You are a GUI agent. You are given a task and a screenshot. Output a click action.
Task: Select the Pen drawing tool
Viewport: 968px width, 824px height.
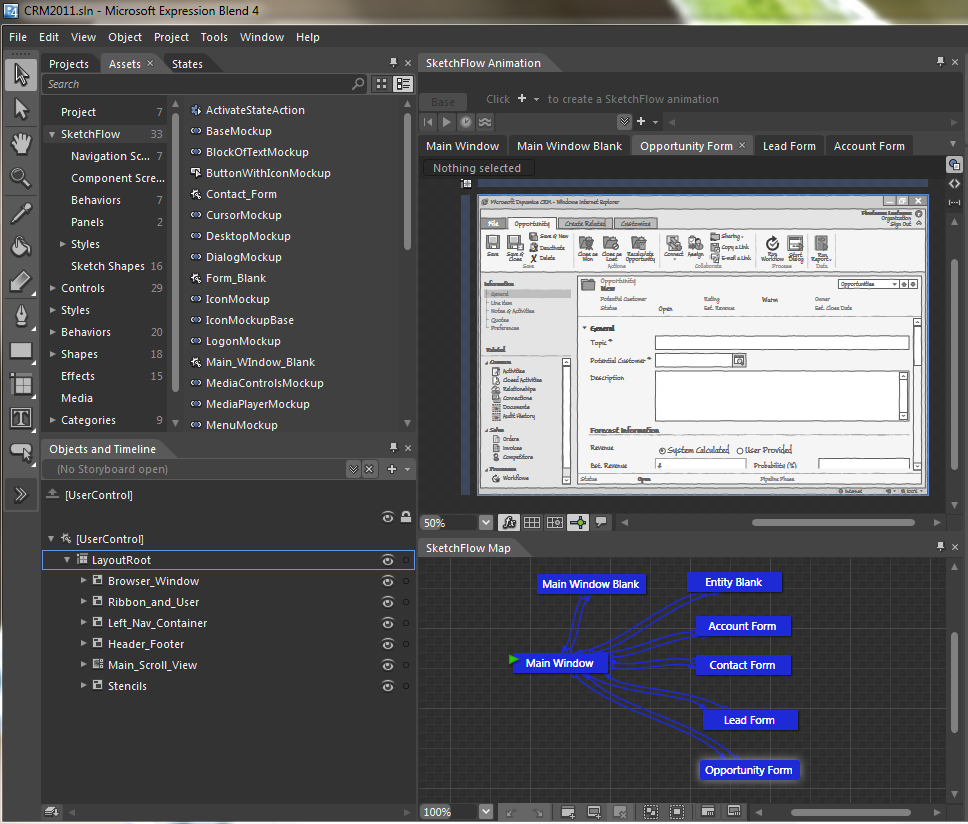point(21,315)
